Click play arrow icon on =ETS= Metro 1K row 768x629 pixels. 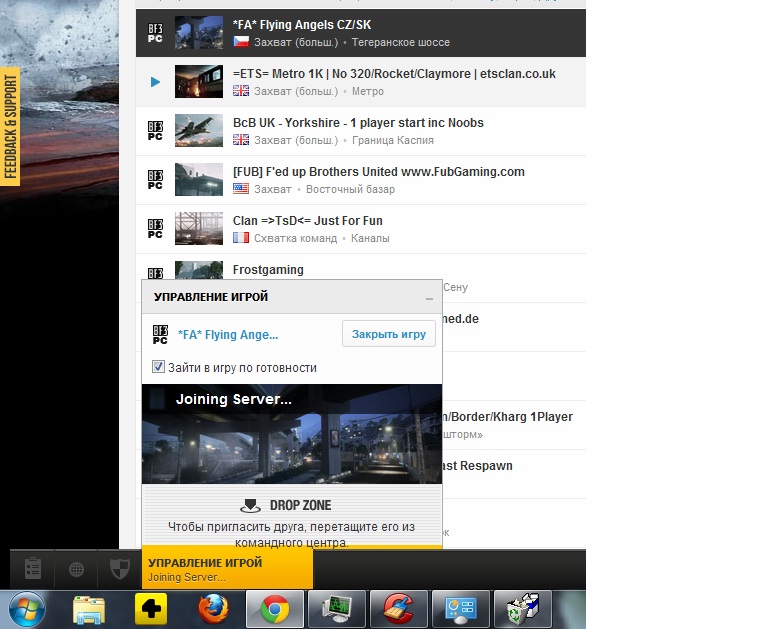(155, 82)
